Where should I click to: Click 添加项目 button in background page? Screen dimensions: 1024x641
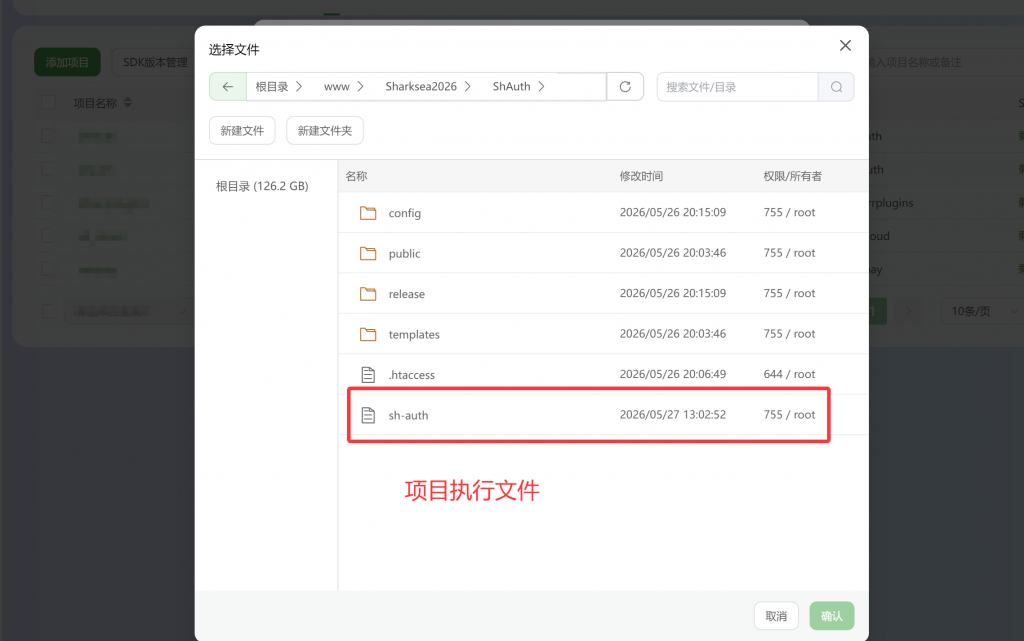(x=67, y=62)
